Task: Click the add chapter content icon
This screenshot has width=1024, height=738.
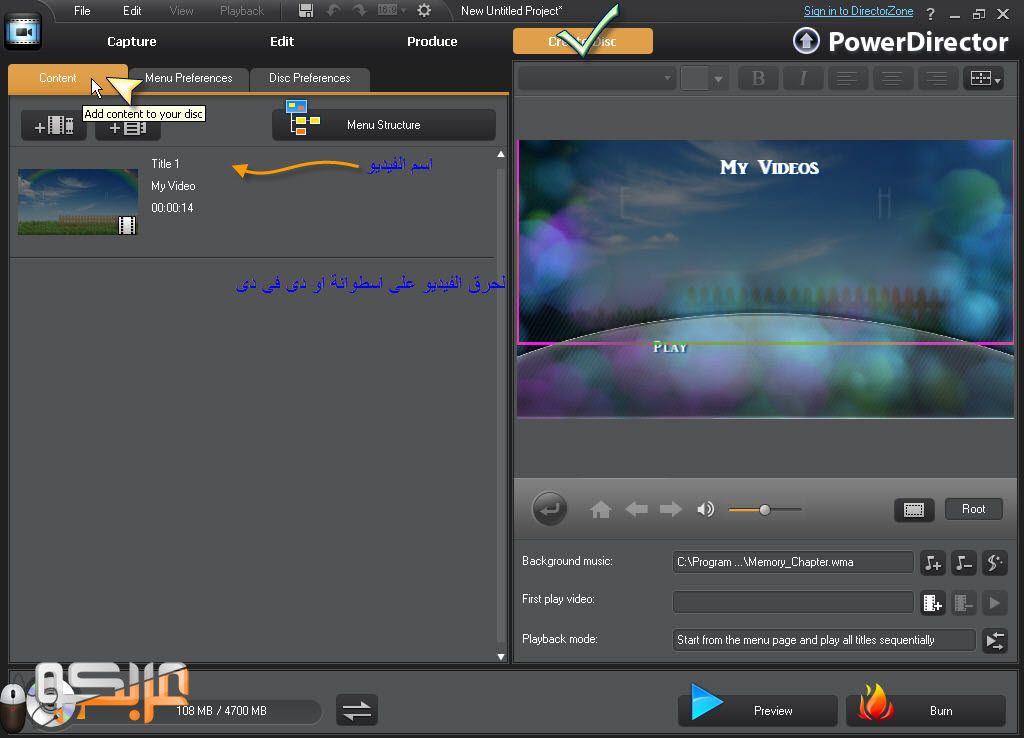Action: (x=128, y=128)
